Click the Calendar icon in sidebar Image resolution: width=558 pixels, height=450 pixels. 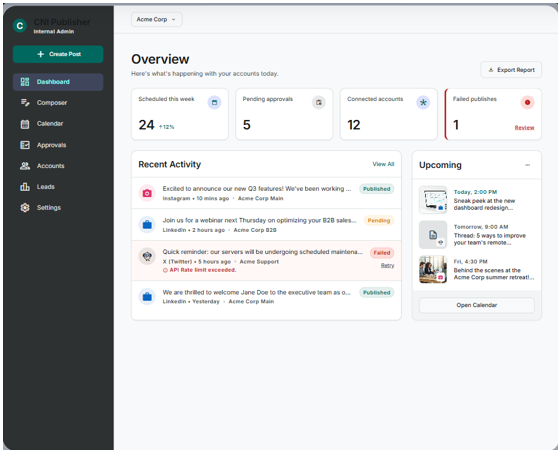tap(25, 124)
